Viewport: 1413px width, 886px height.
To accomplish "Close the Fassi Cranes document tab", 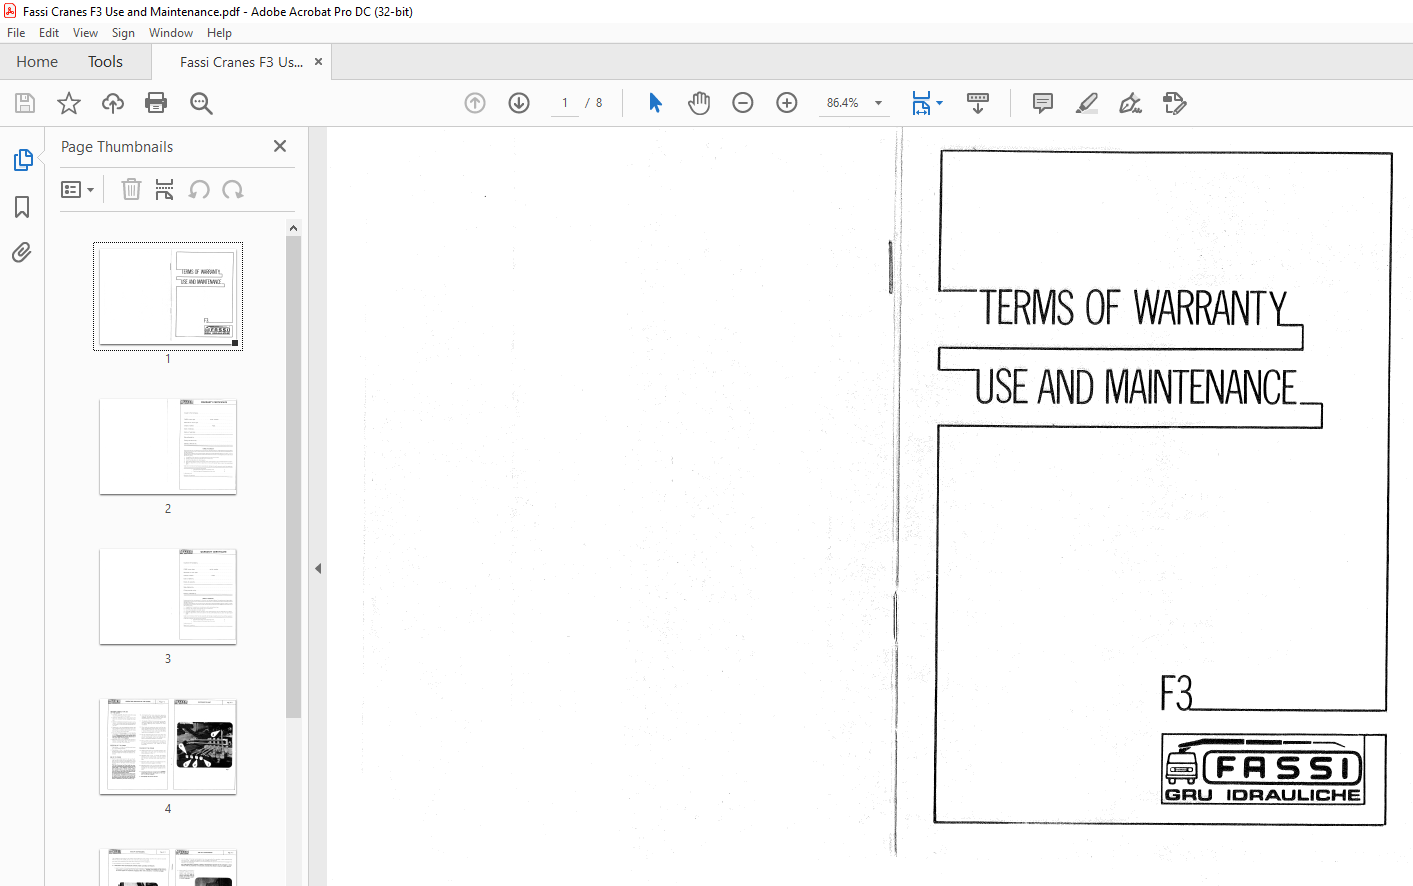I will (319, 62).
